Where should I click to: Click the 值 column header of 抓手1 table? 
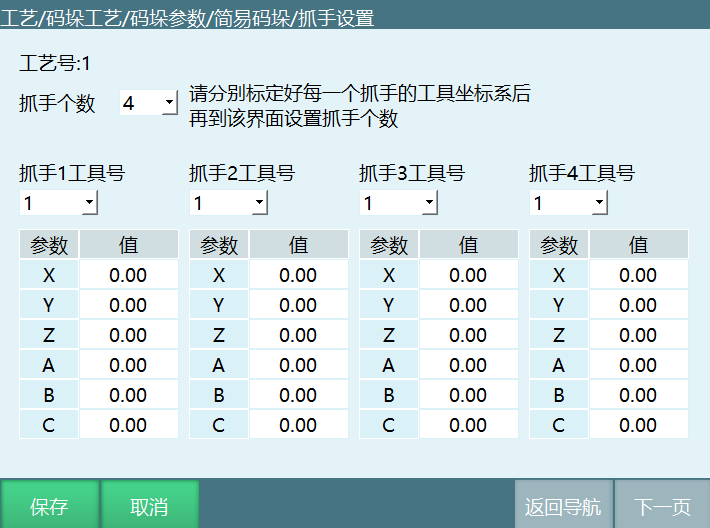128,245
